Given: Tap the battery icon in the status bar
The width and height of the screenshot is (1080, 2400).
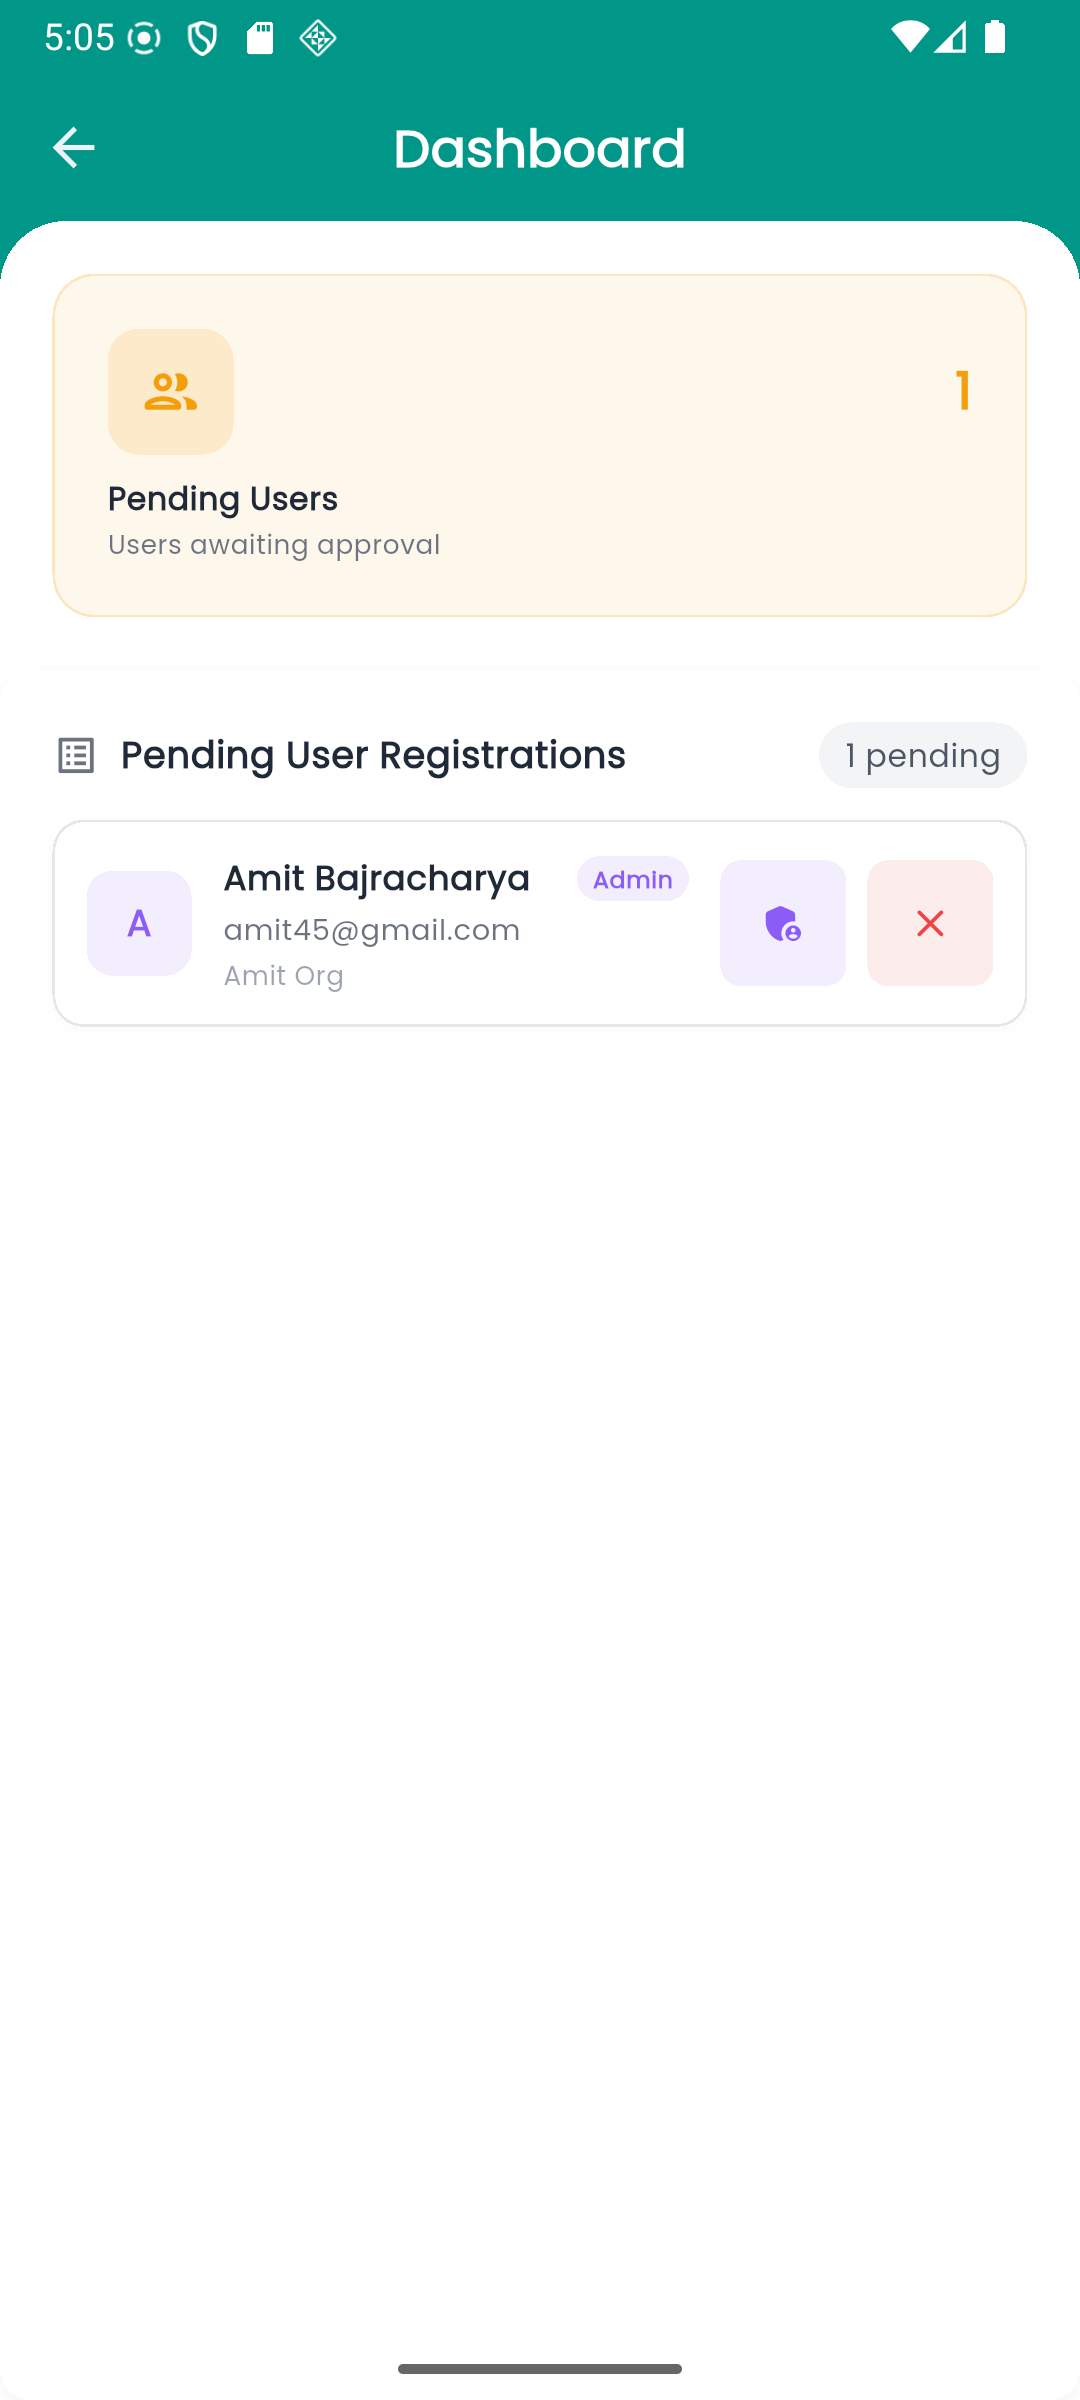Looking at the screenshot, I should coord(995,38).
